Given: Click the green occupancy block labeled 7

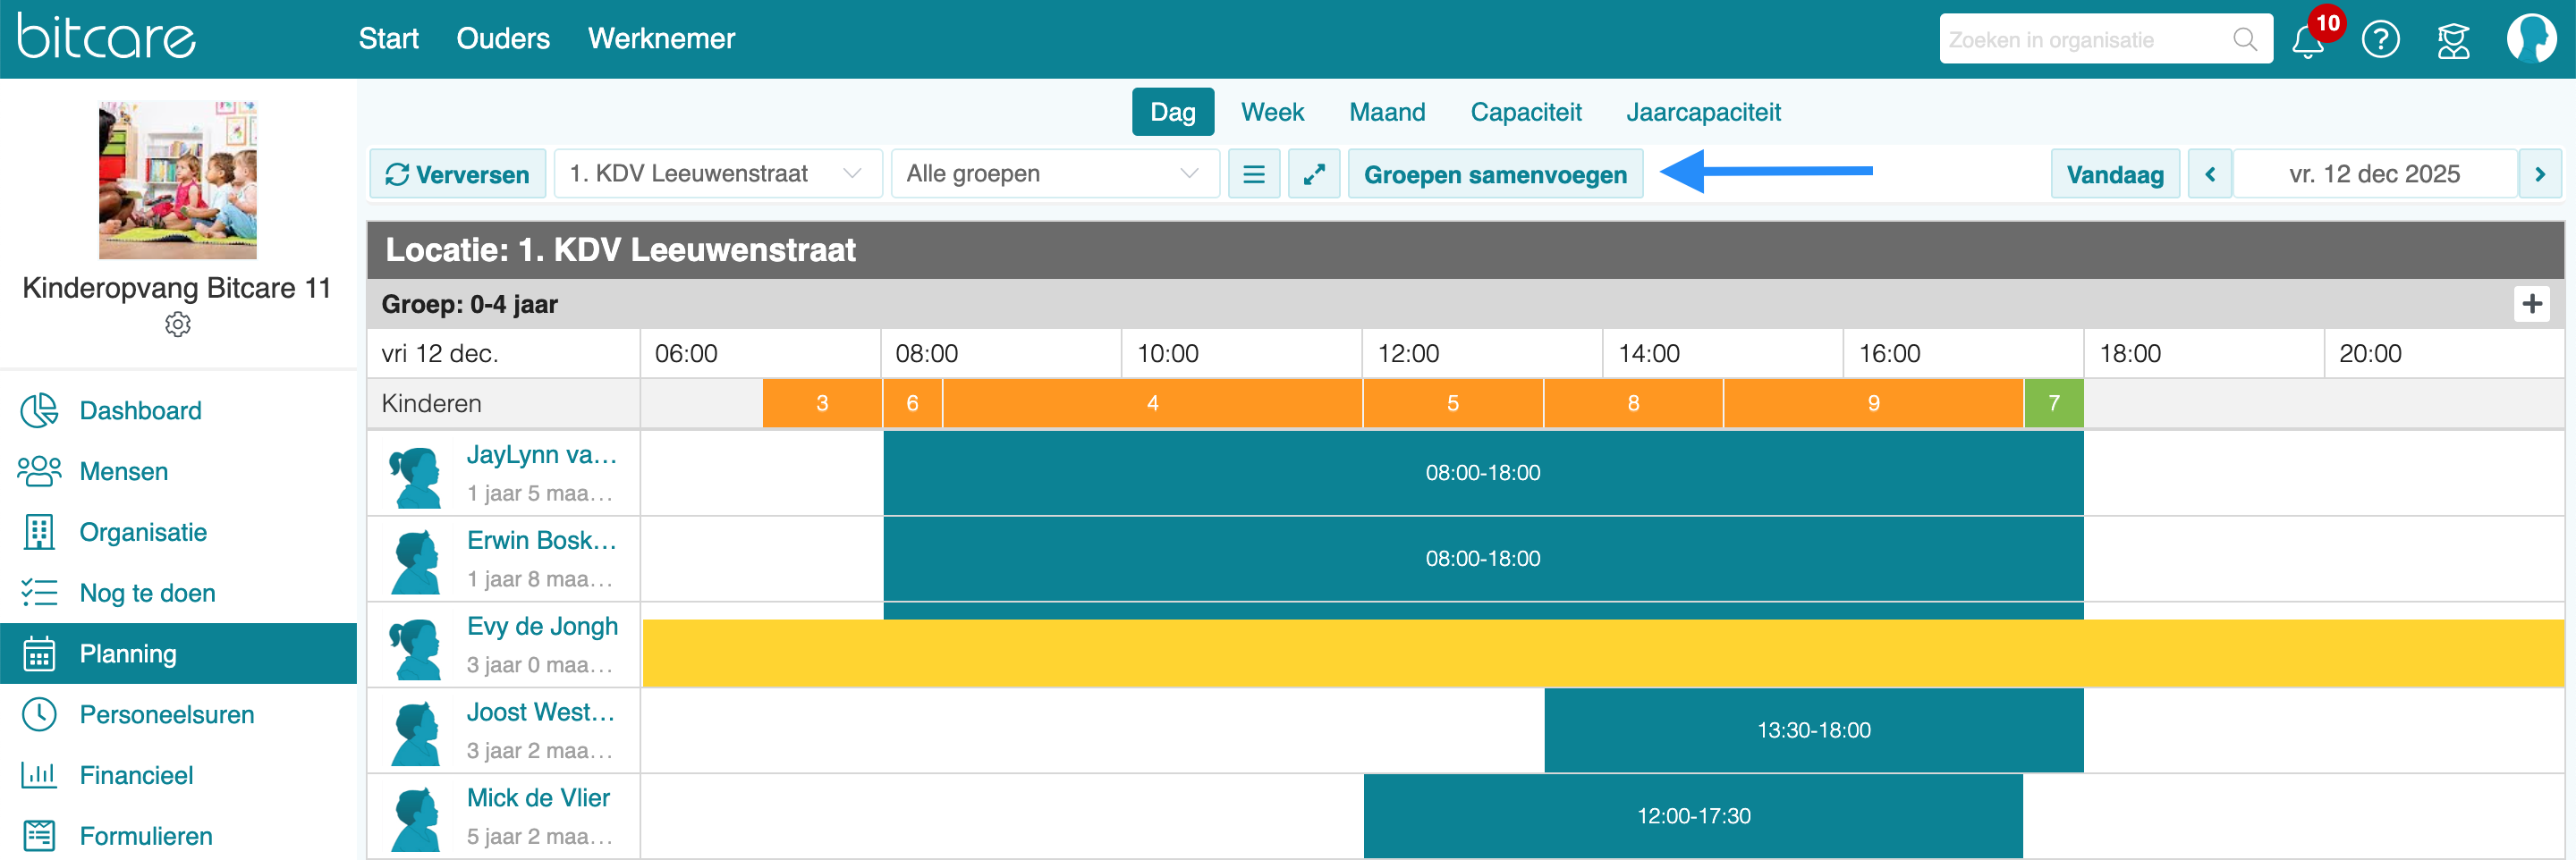Looking at the screenshot, I should coord(2053,403).
